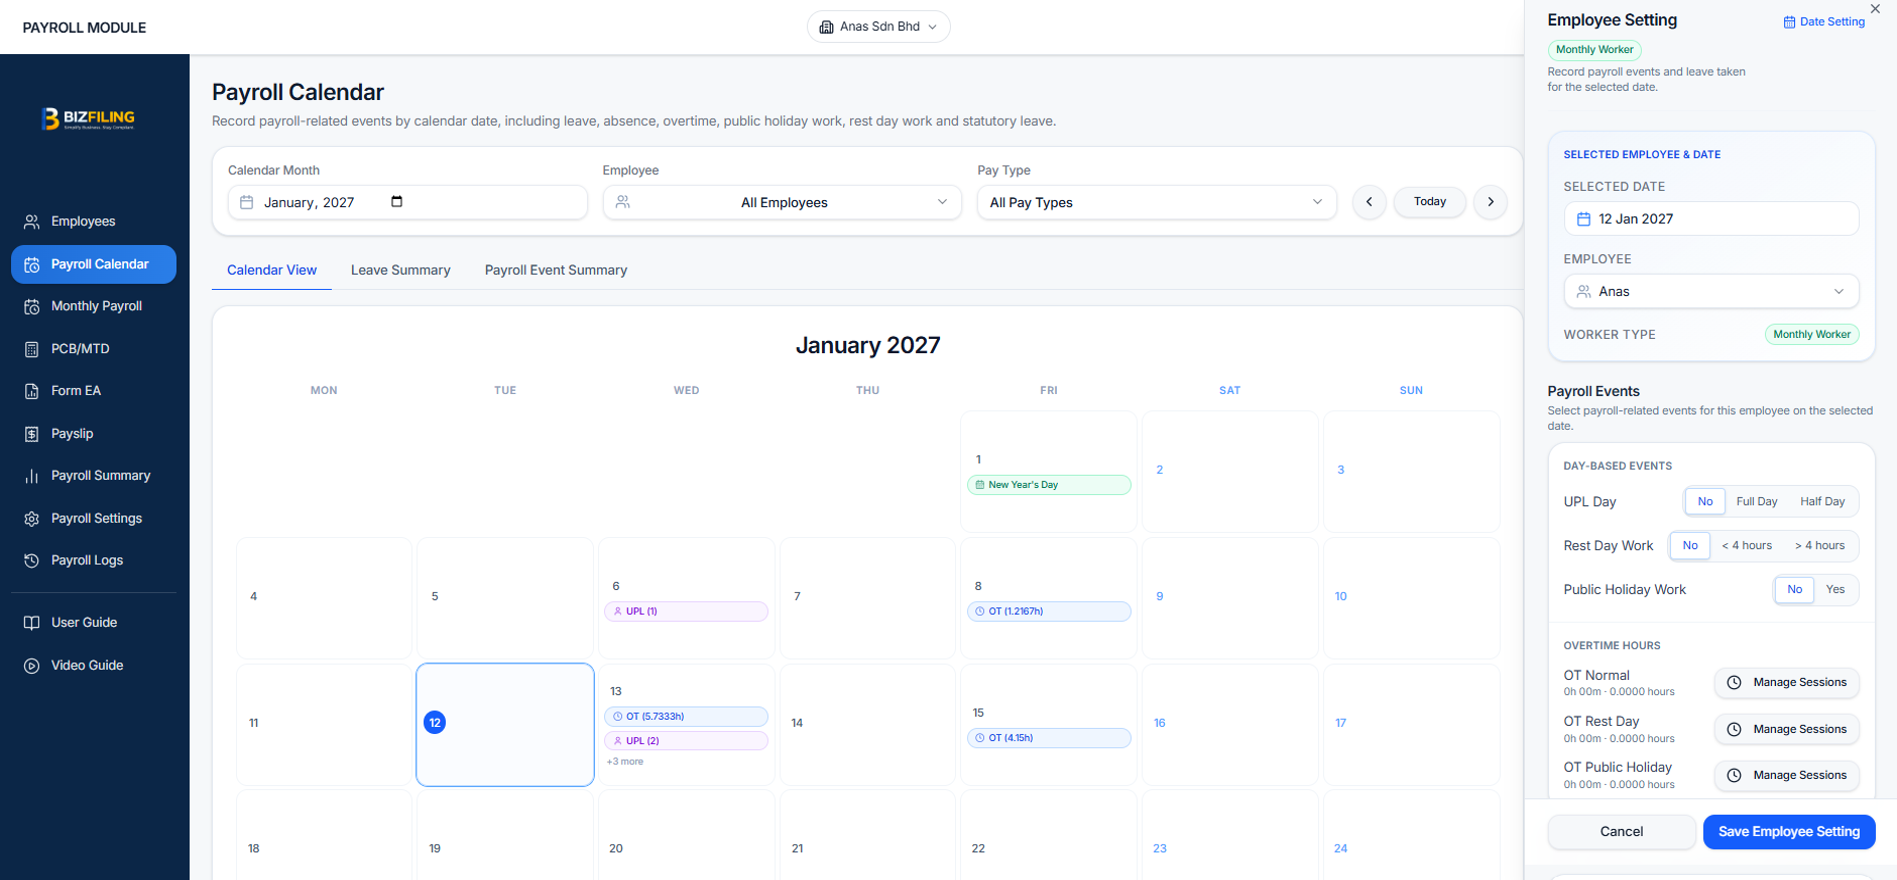This screenshot has height=880, width=1897.
Task: Click the User Guide book icon
Action: tap(32, 622)
